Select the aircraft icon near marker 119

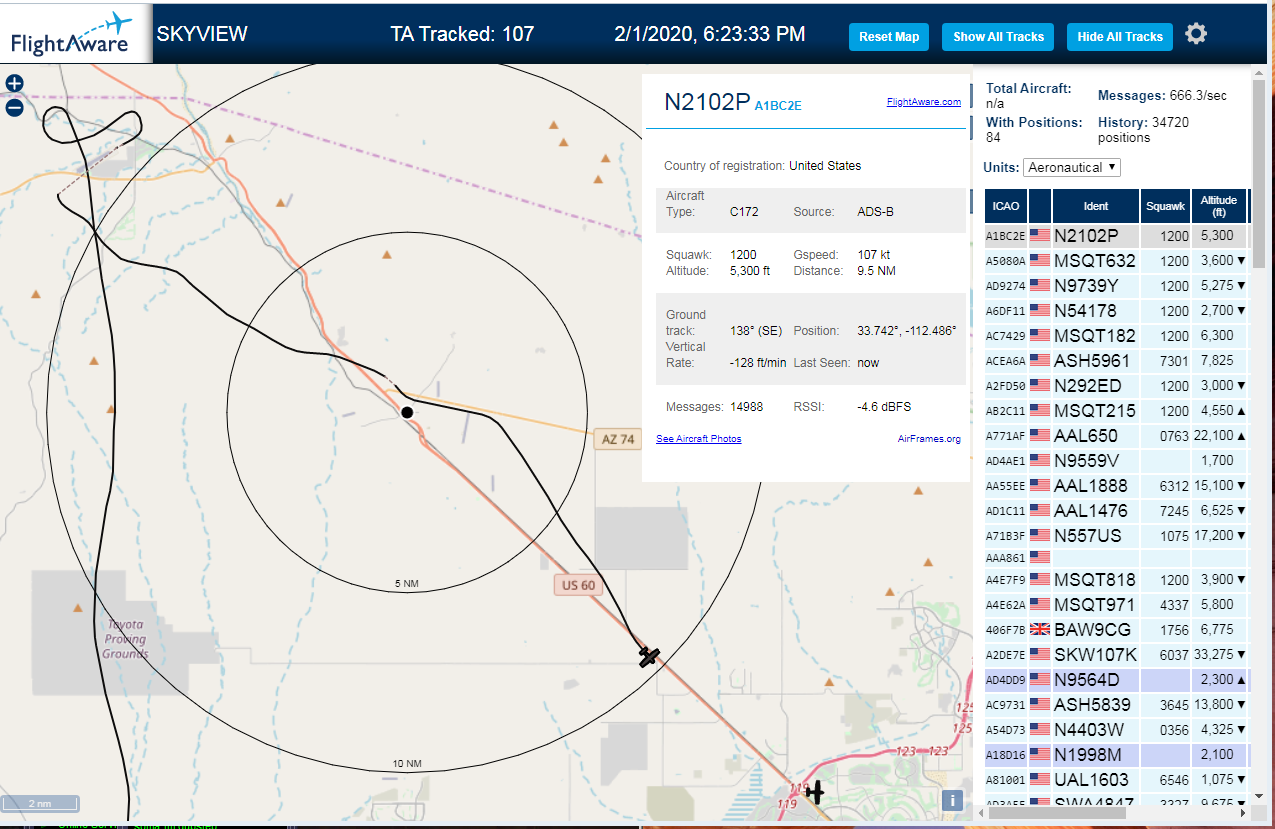[x=815, y=792]
